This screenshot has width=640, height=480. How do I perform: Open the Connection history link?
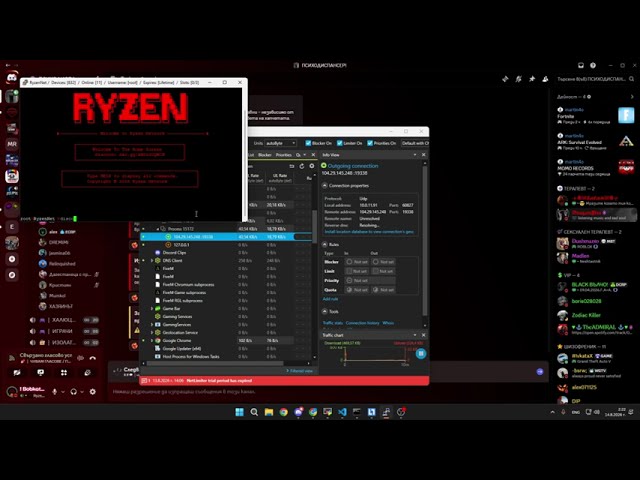[x=362, y=323]
